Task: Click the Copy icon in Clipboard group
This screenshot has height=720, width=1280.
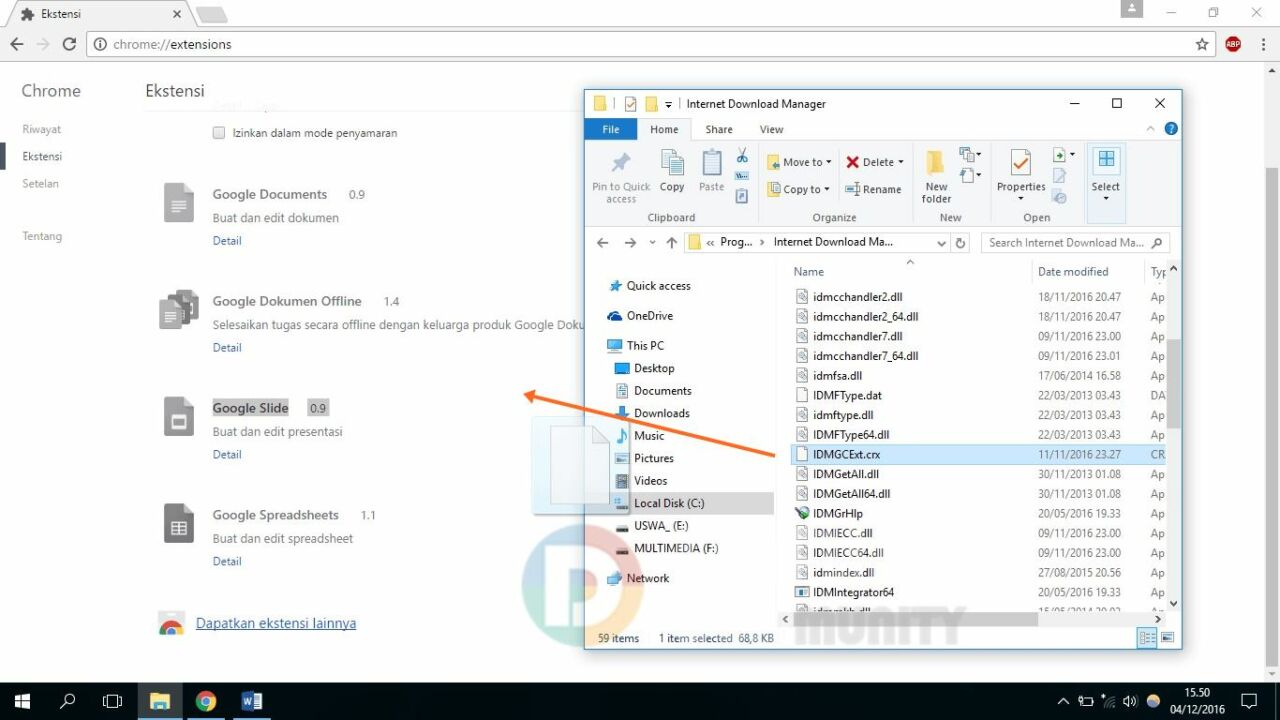Action: 672,170
